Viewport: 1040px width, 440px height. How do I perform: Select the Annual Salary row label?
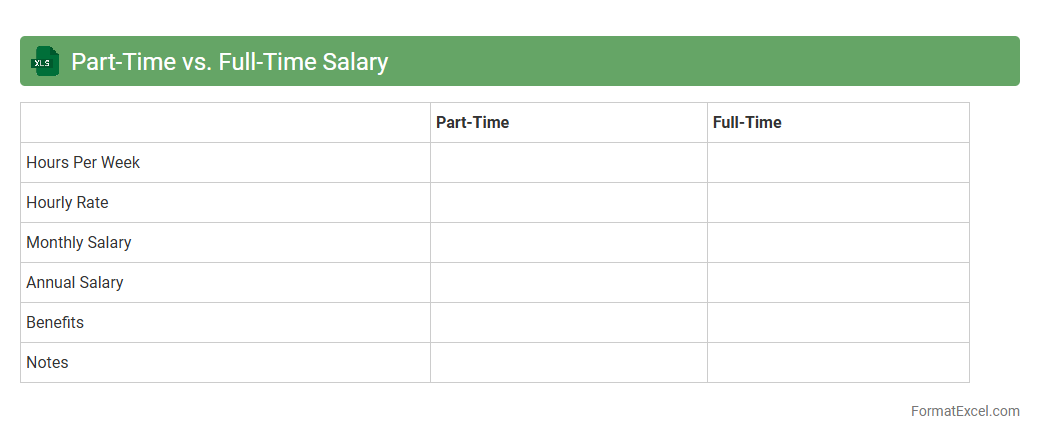click(75, 282)
